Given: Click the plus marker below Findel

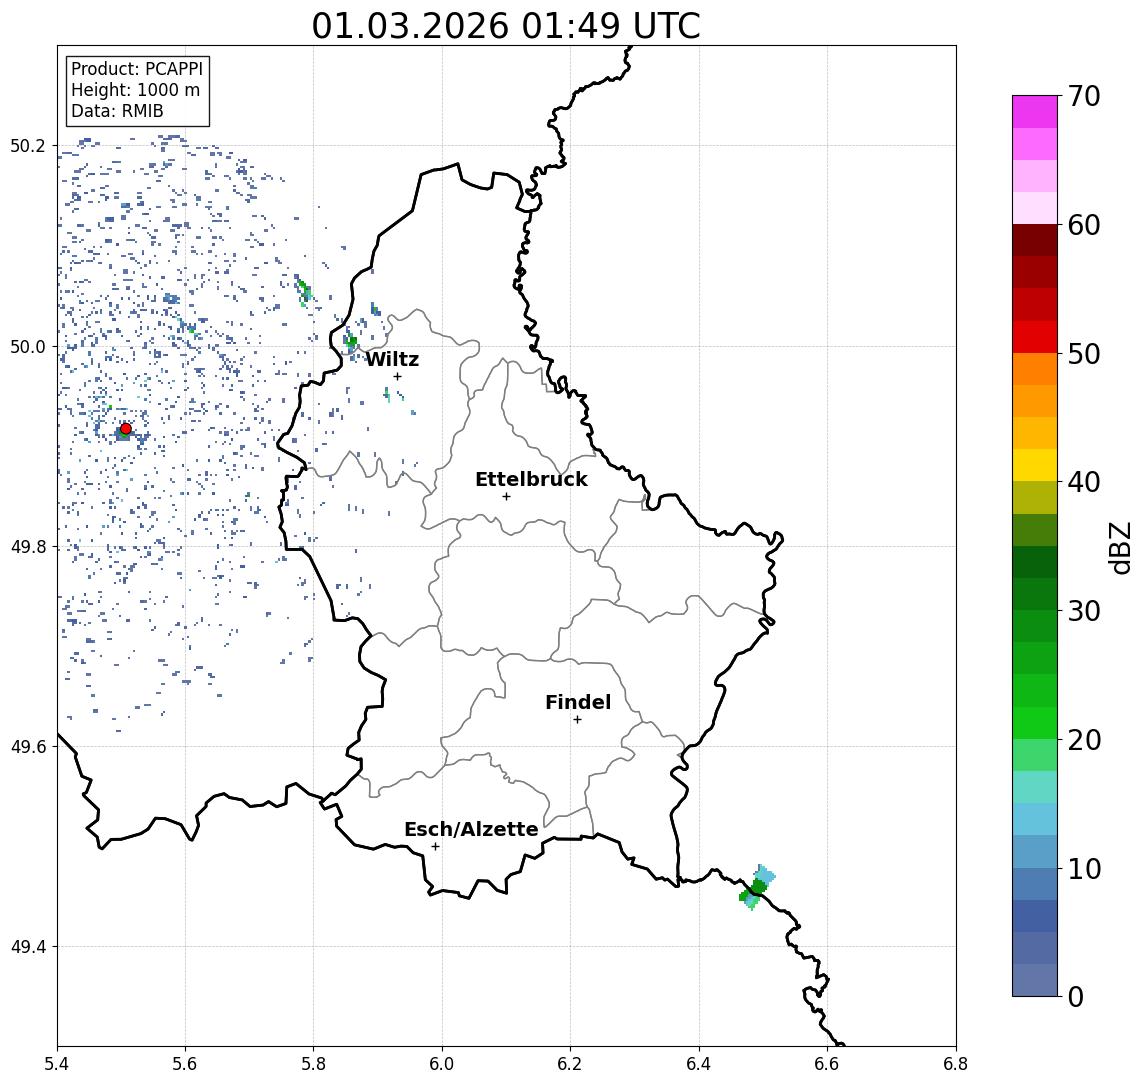Looking at the screenshot, I should point(577,720).
